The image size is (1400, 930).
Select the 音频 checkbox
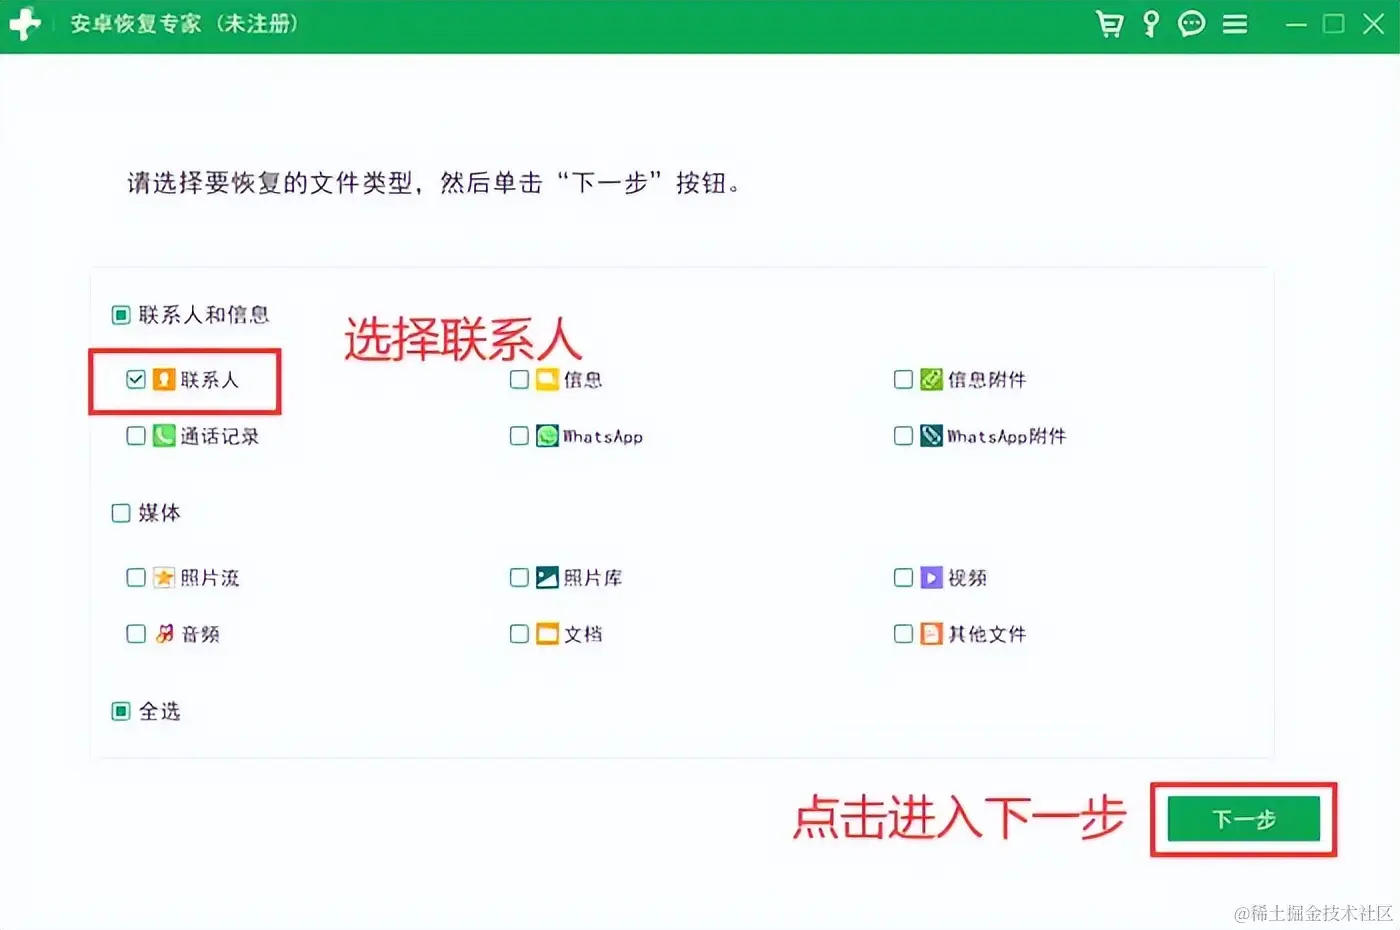(x=136, y=634)
